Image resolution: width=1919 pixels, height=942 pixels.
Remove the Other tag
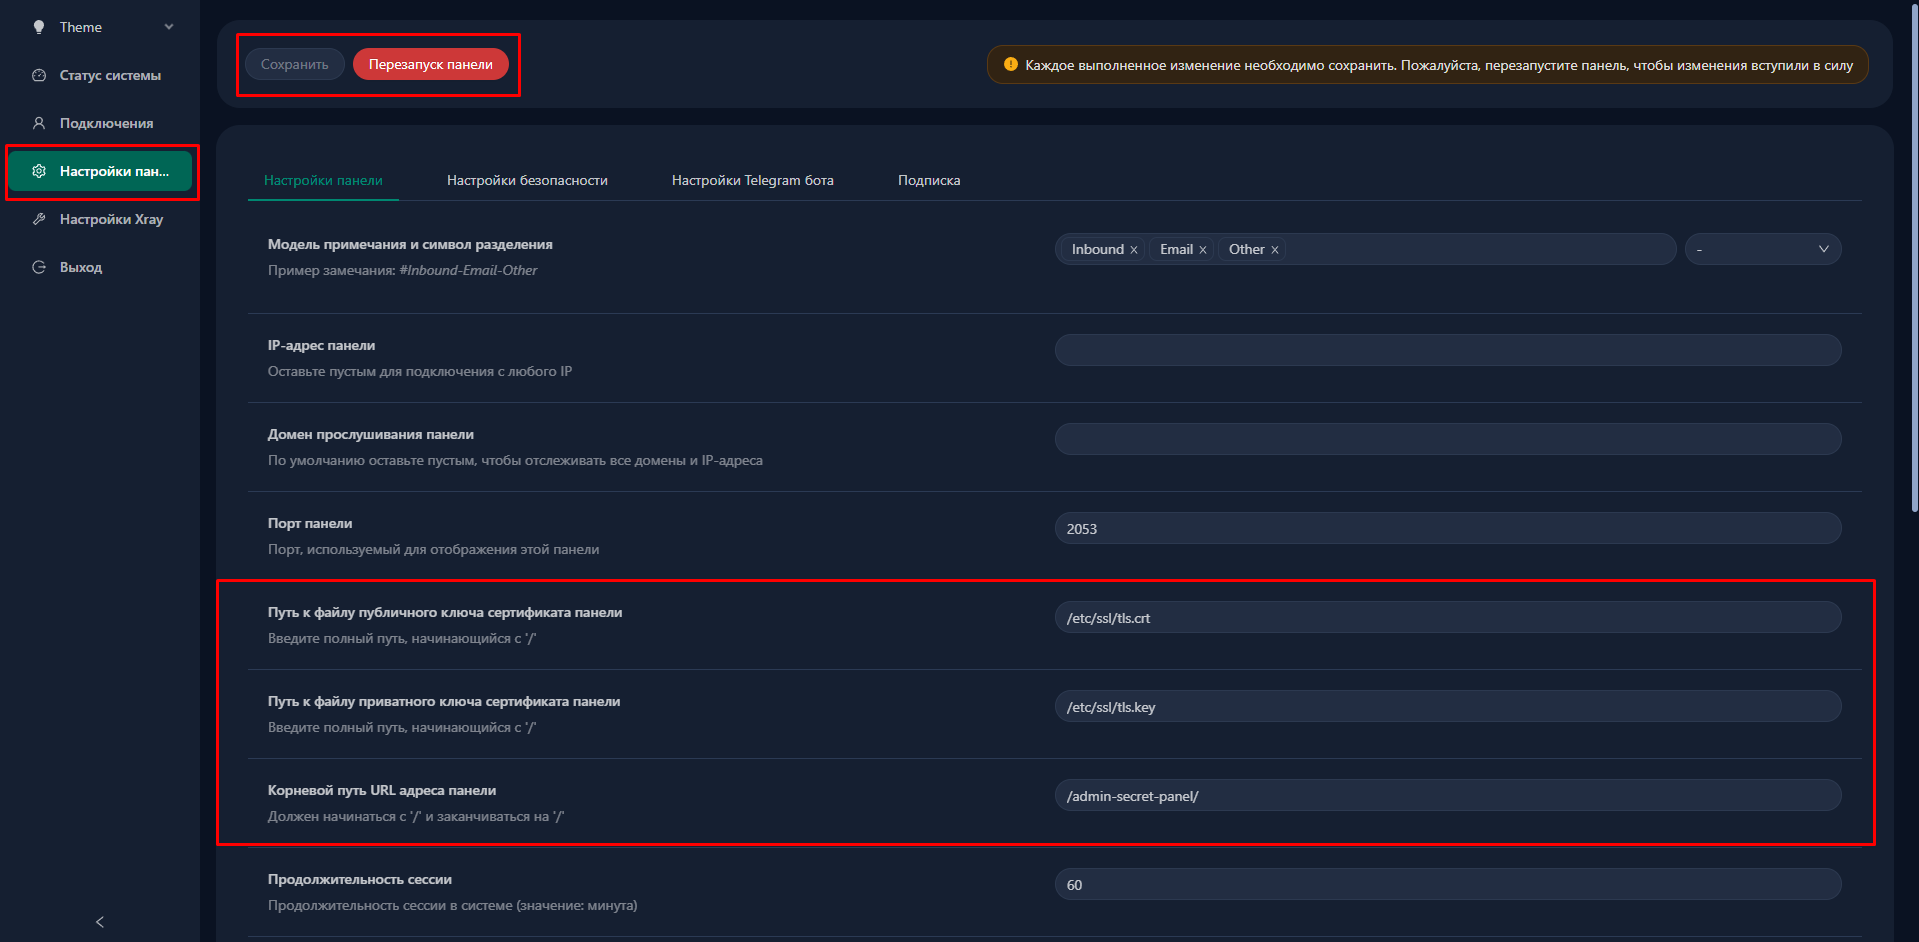click(1275, 250)
